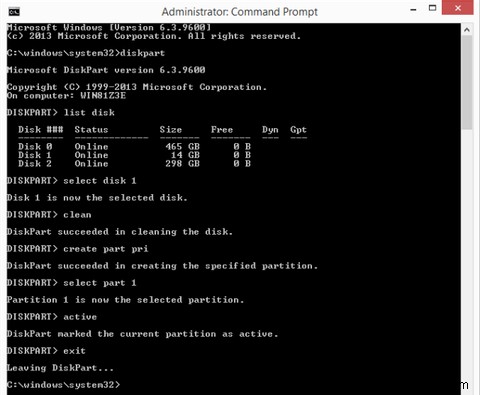Minimize the Command Prompt window
The width and height of the screenshot is (480, 395).
(x=413, y=9)
